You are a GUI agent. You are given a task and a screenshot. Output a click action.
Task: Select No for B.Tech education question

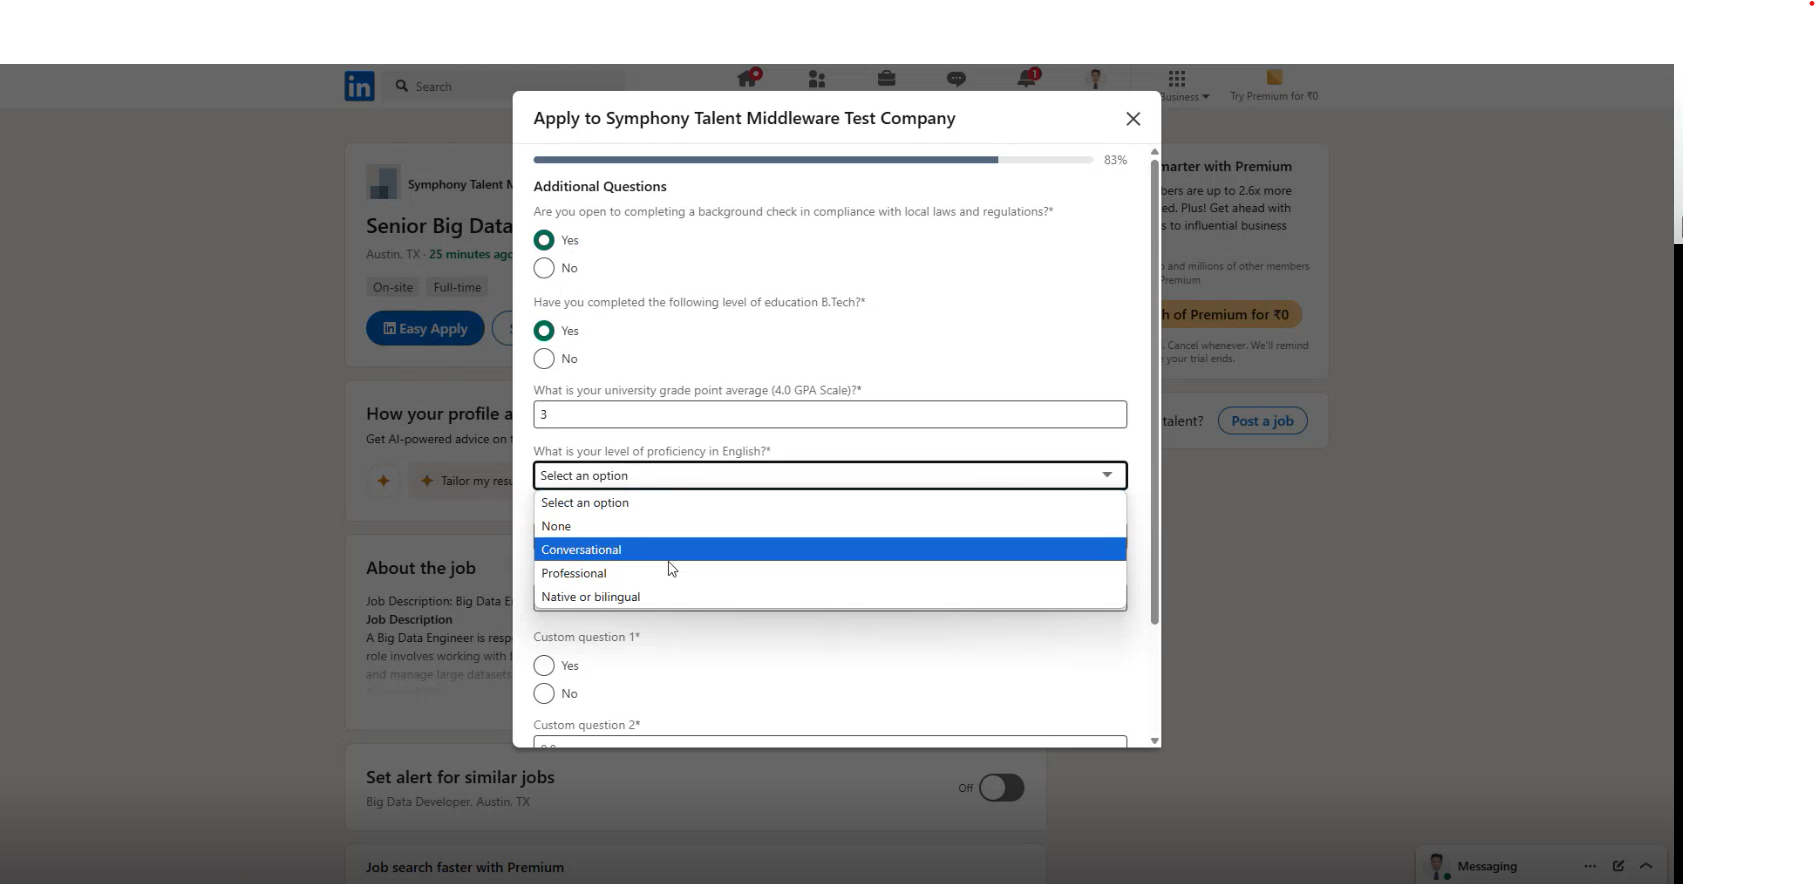pos(544,359)
